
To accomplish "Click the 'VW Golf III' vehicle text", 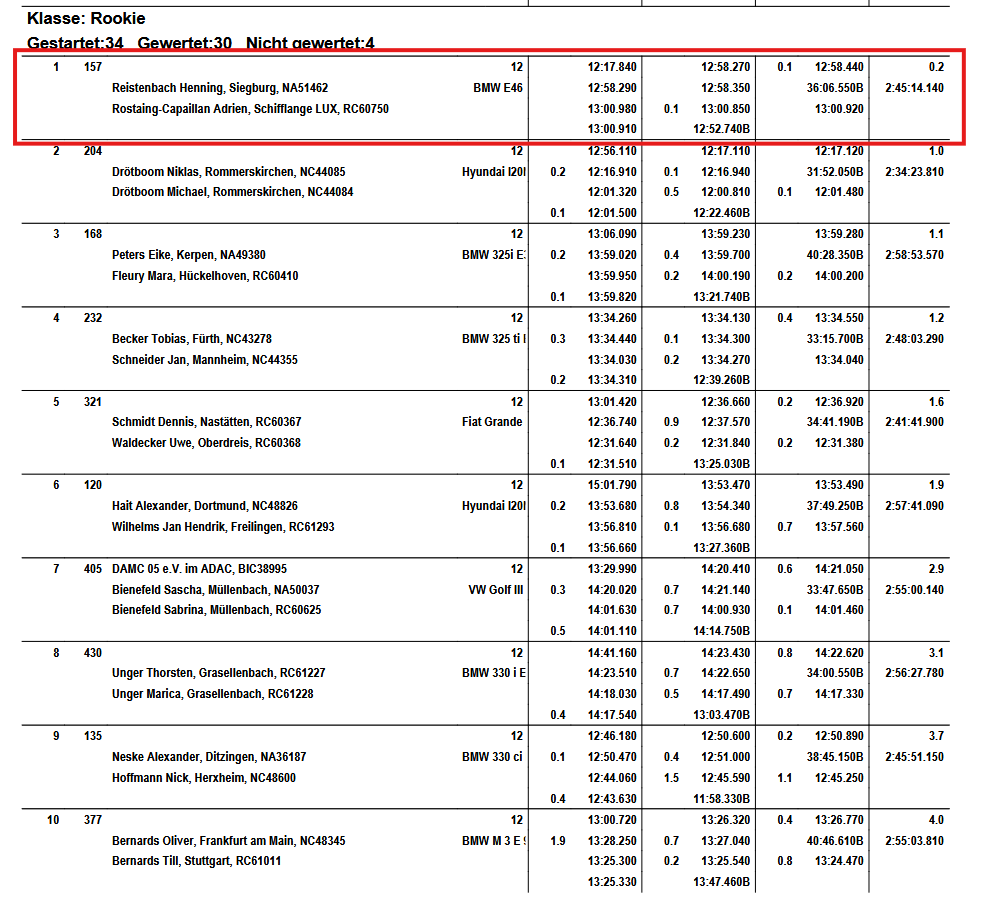I will (x=496, y=590).
